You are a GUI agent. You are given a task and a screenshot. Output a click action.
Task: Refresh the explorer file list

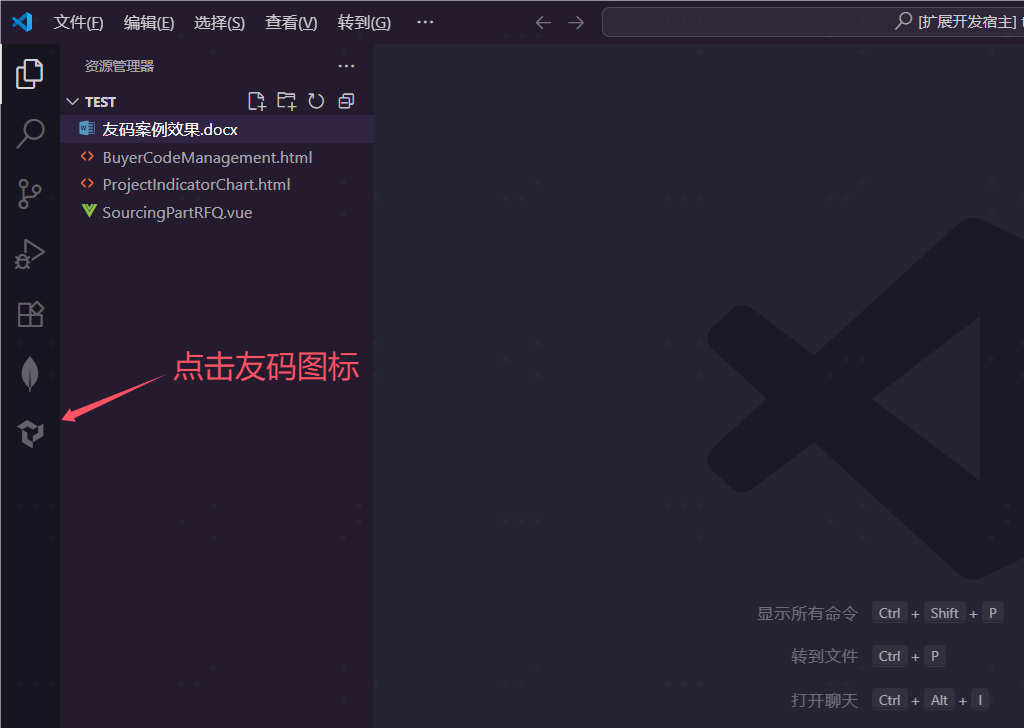tap(316, 101)
